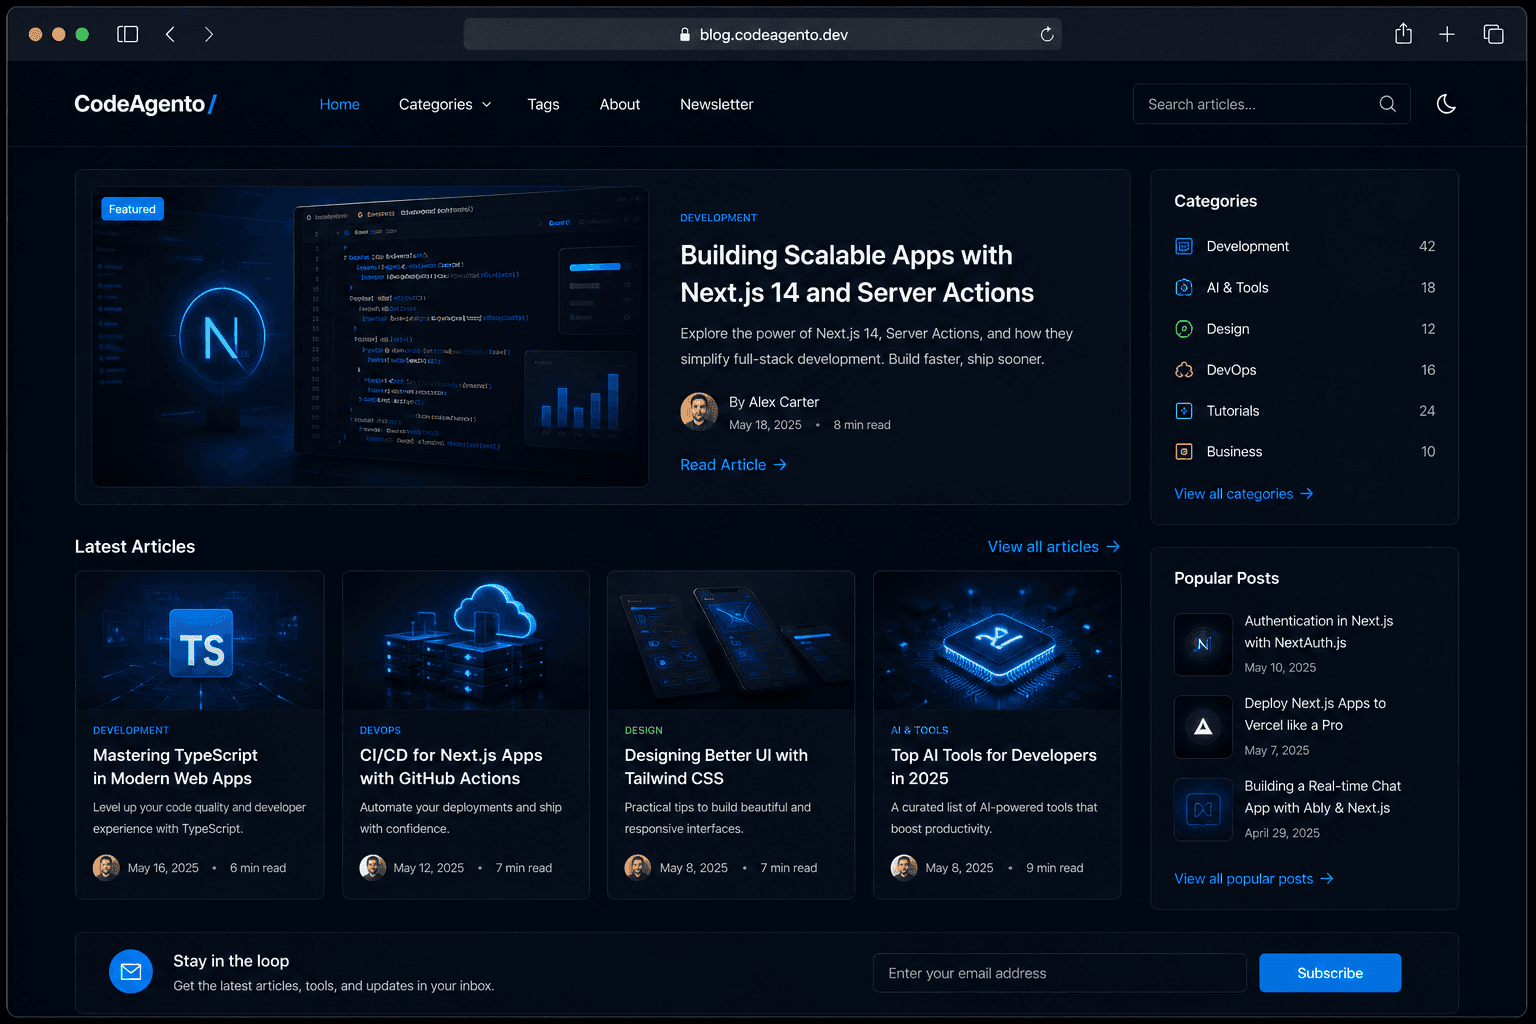Expand the Categories dropdown menu
The image size is (1536, 1024).
coord(445,104)
